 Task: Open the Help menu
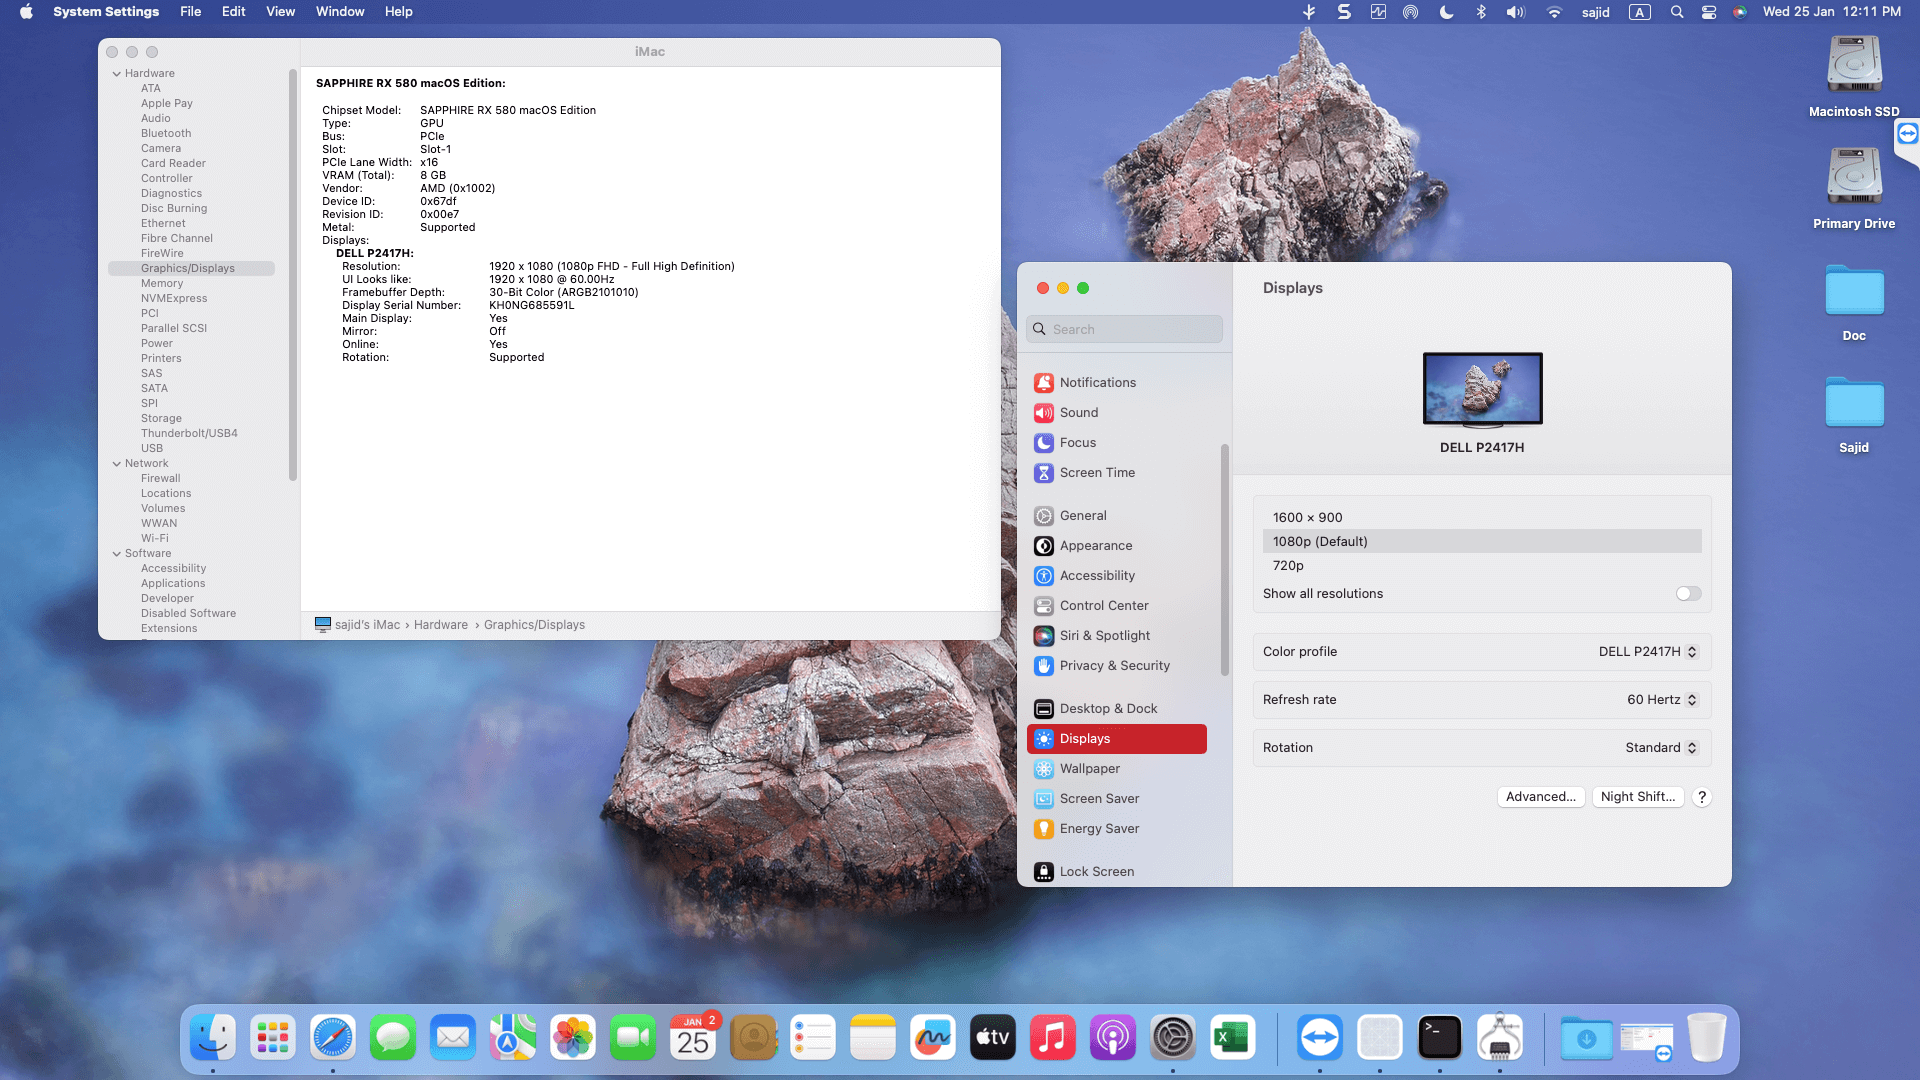398,12
